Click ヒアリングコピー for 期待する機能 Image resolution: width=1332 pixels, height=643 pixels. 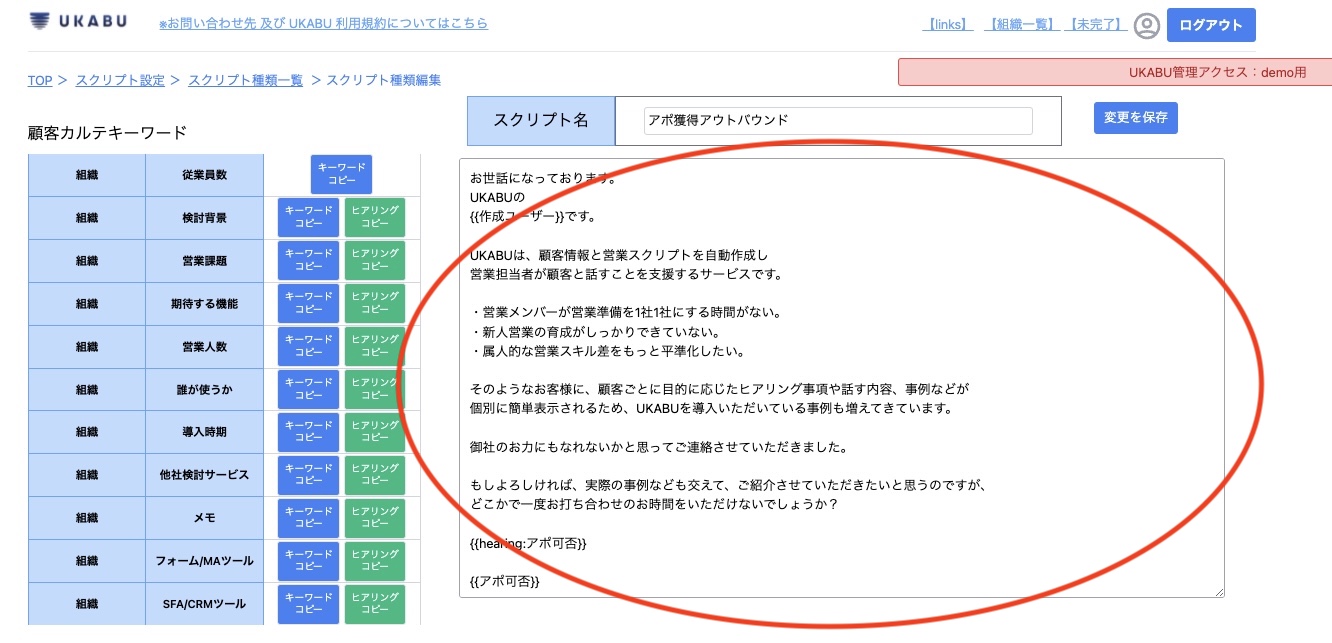(x=375, y=304)
